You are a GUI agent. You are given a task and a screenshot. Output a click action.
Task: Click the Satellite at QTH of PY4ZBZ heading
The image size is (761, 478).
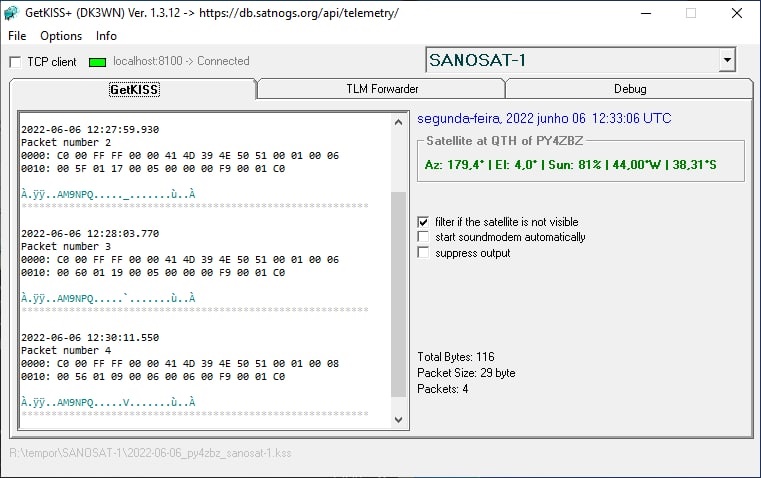(x=505, y=141)
